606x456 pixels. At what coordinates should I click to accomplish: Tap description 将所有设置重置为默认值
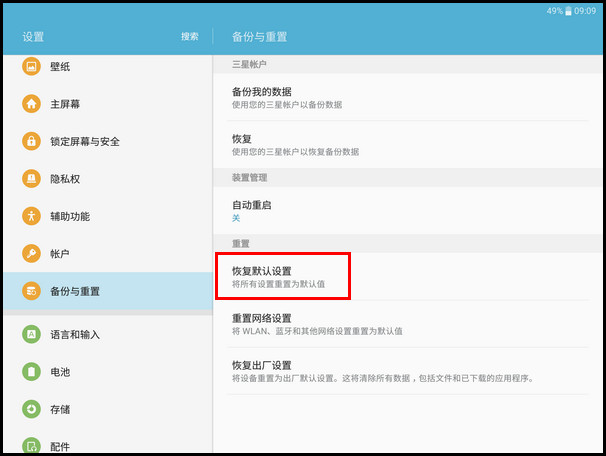coord(278,284)
